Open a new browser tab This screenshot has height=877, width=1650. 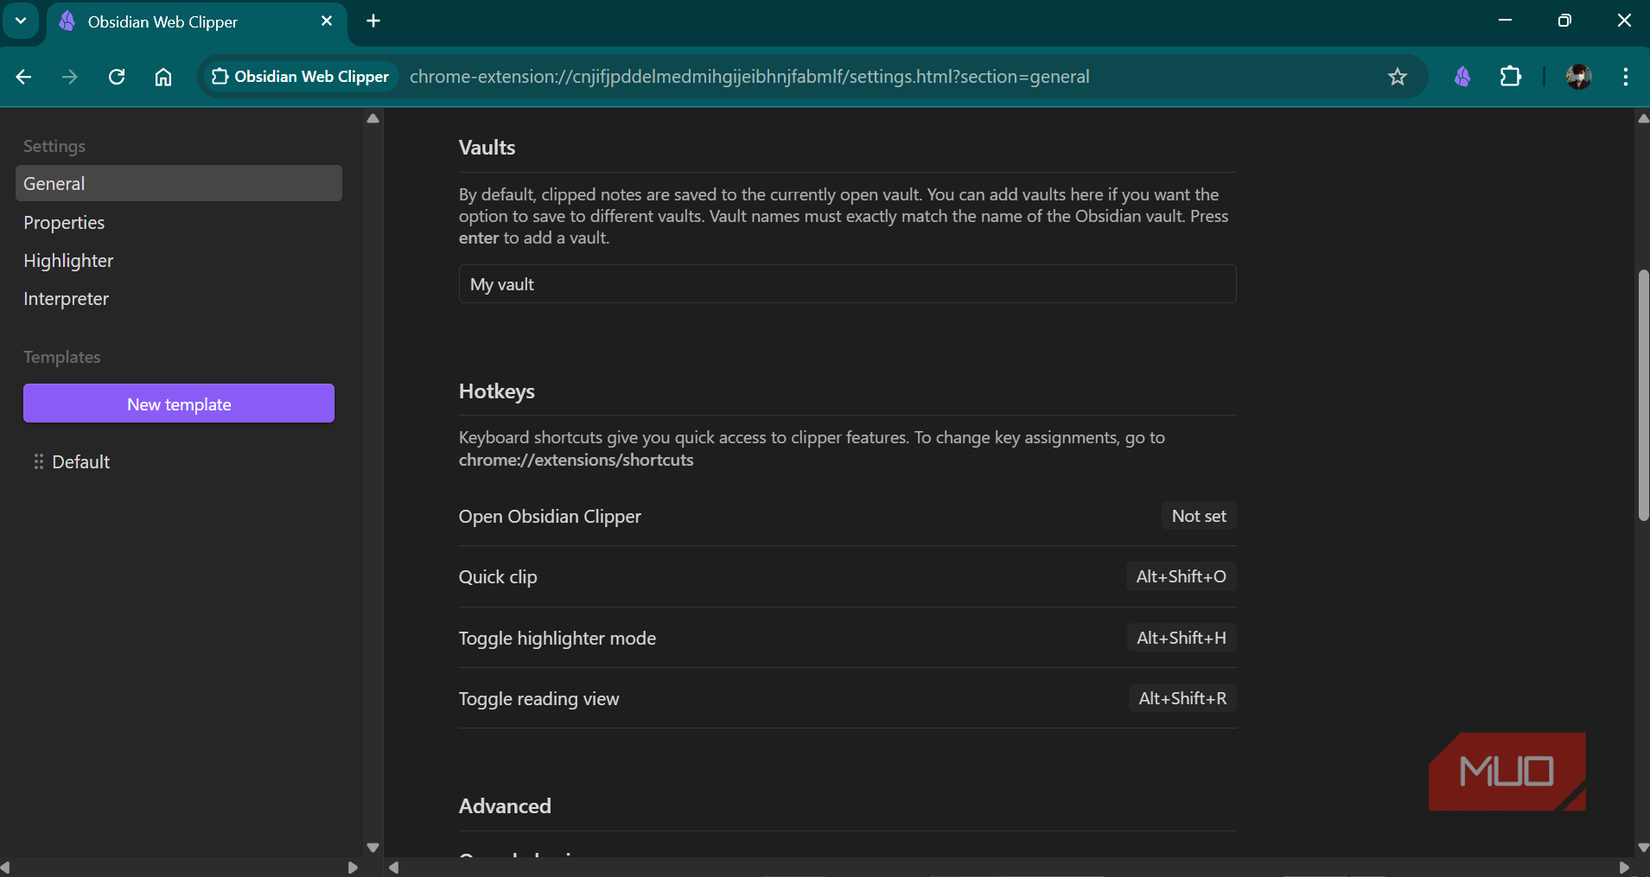pyautogui.click(x=373, y=21)
